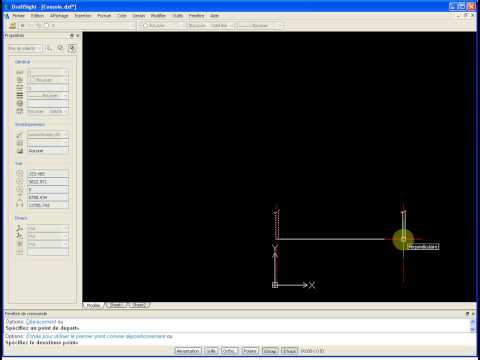
Task: Pin the Properties panel
Action: coord(72,35)
